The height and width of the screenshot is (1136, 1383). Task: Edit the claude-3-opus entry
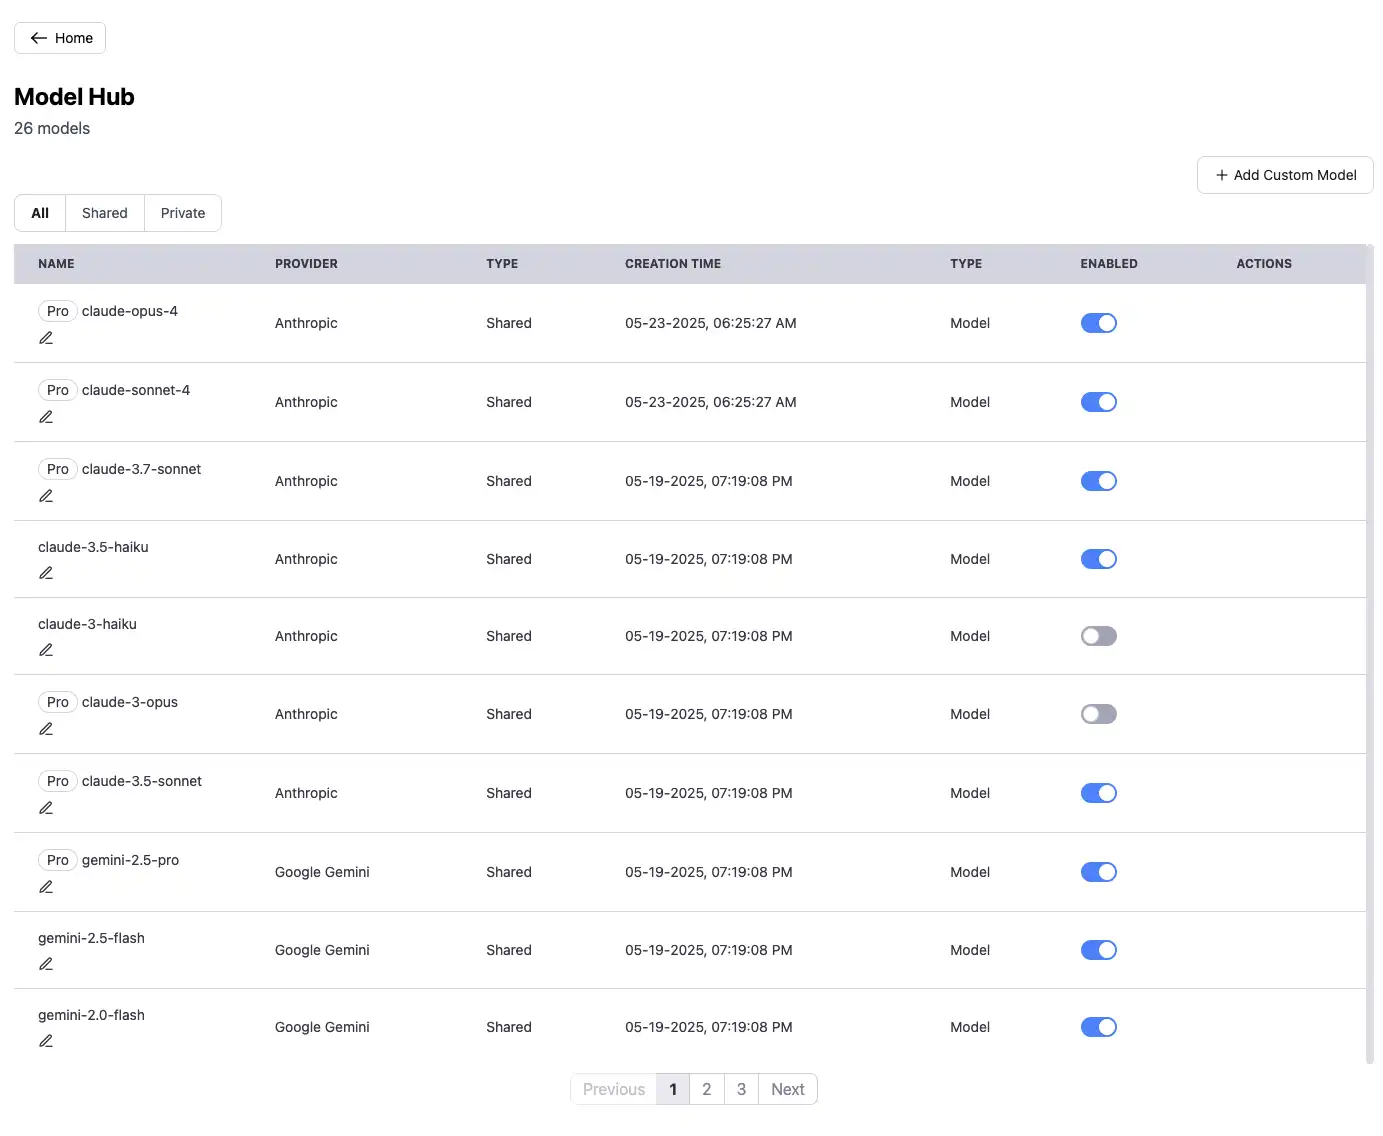[x=46, y=729]
